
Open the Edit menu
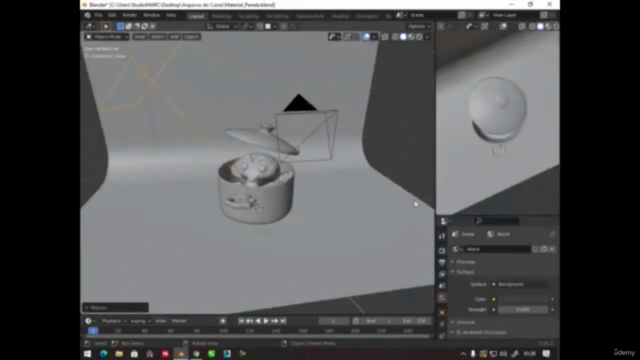(x=112, y=16)
